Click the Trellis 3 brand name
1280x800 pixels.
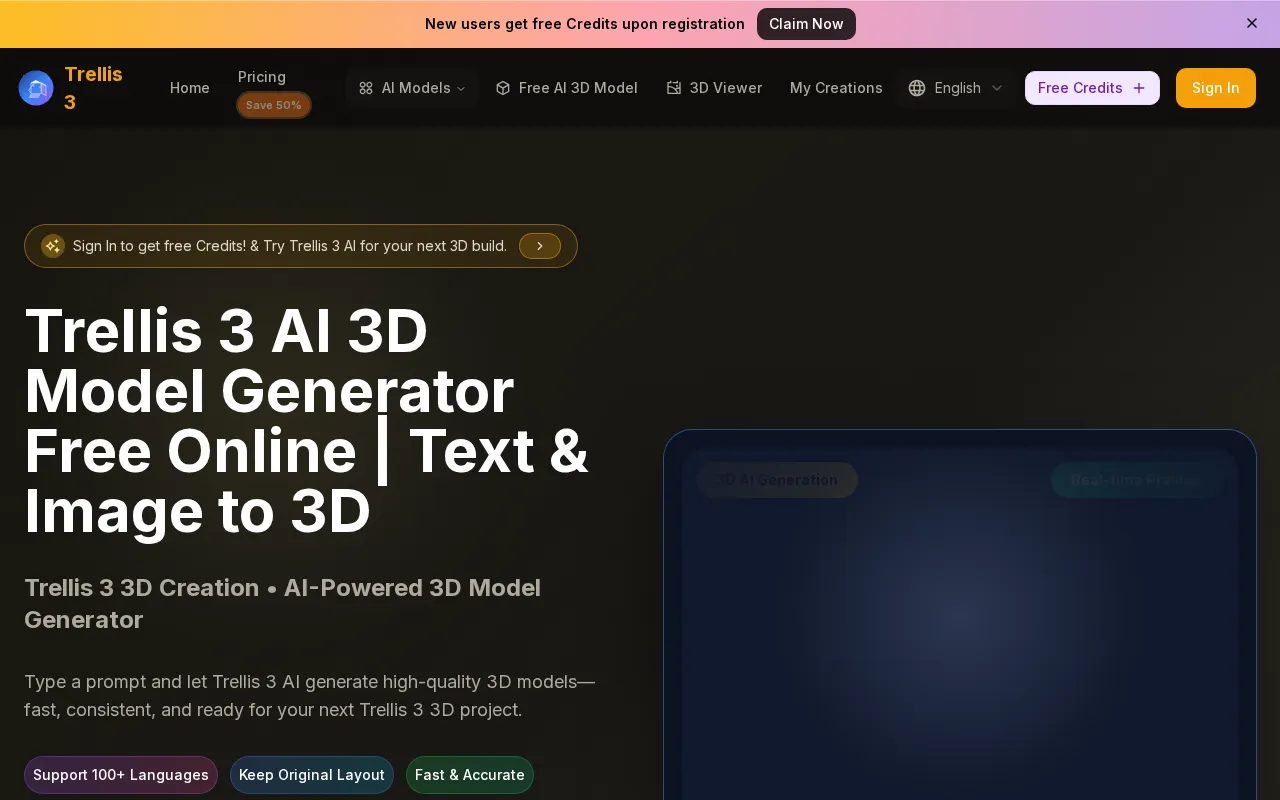coord(93,88)
